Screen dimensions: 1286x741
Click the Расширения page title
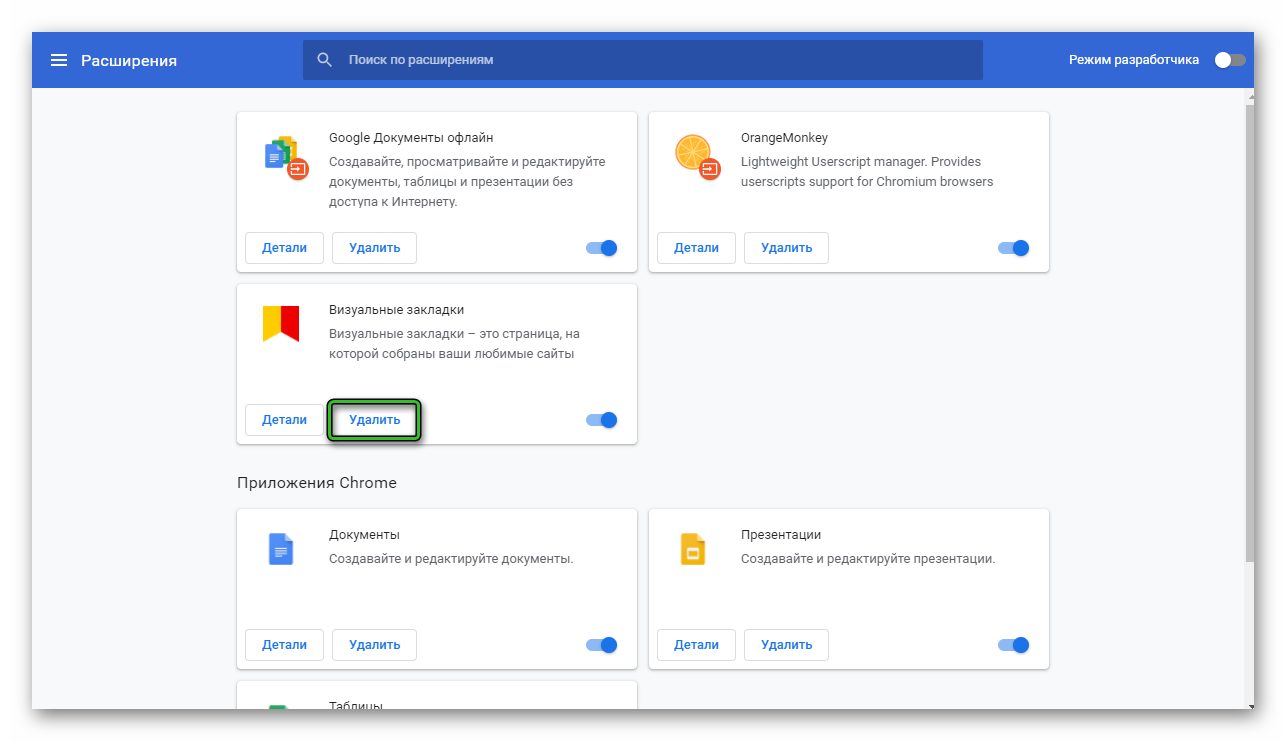(x=129, y=60)
